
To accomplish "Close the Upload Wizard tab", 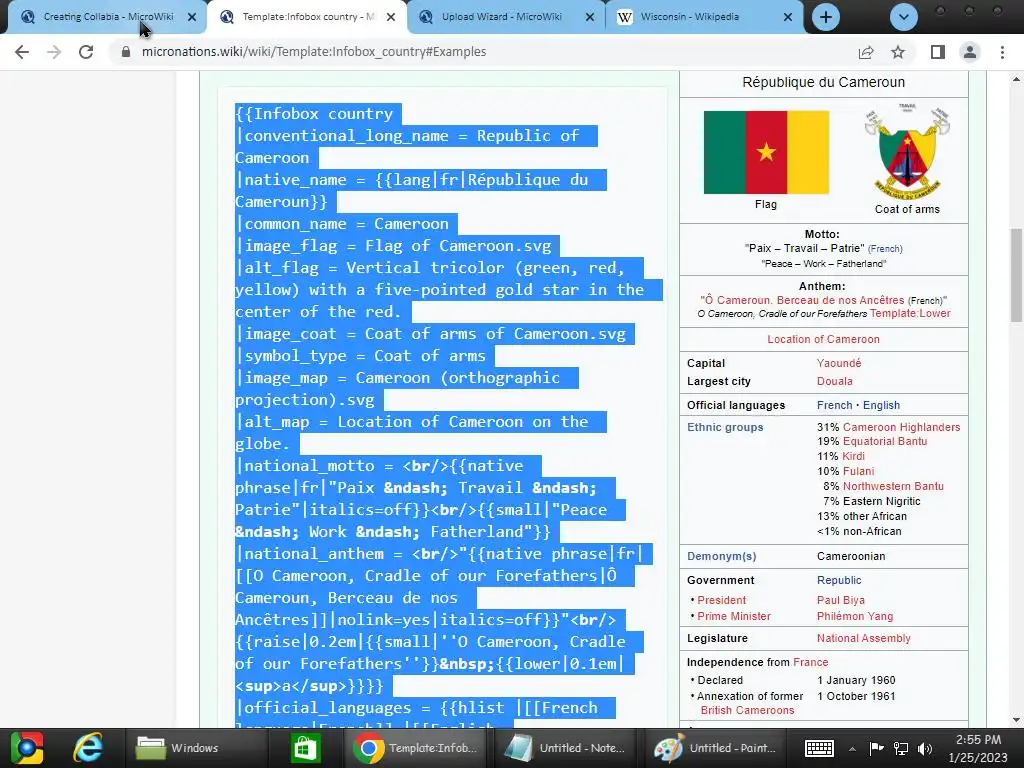I will (590, 18).
